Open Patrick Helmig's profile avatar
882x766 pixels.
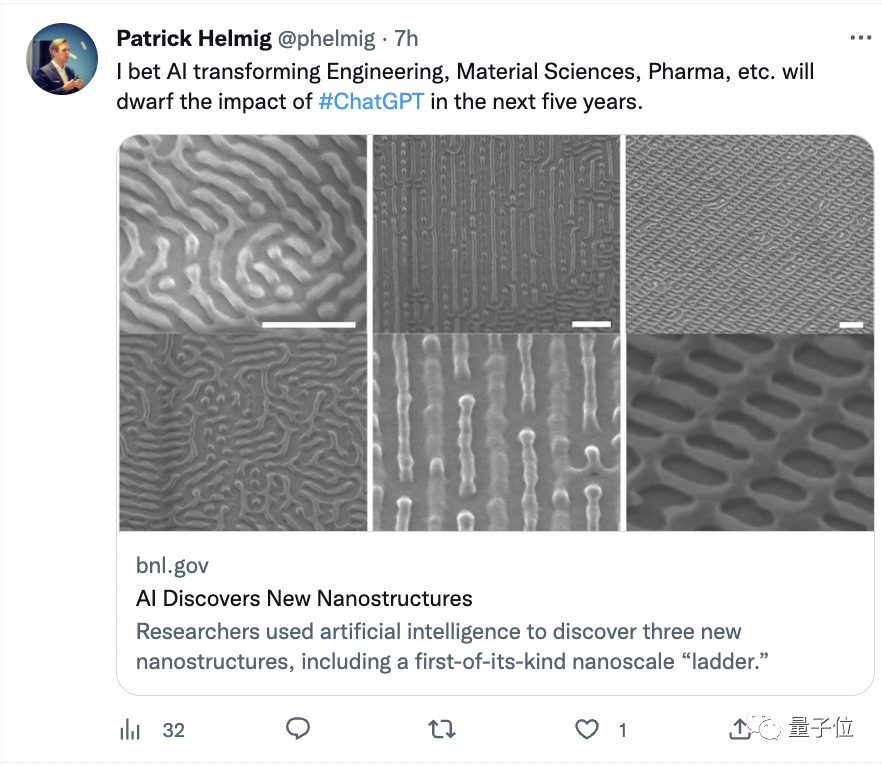(62, 59)
